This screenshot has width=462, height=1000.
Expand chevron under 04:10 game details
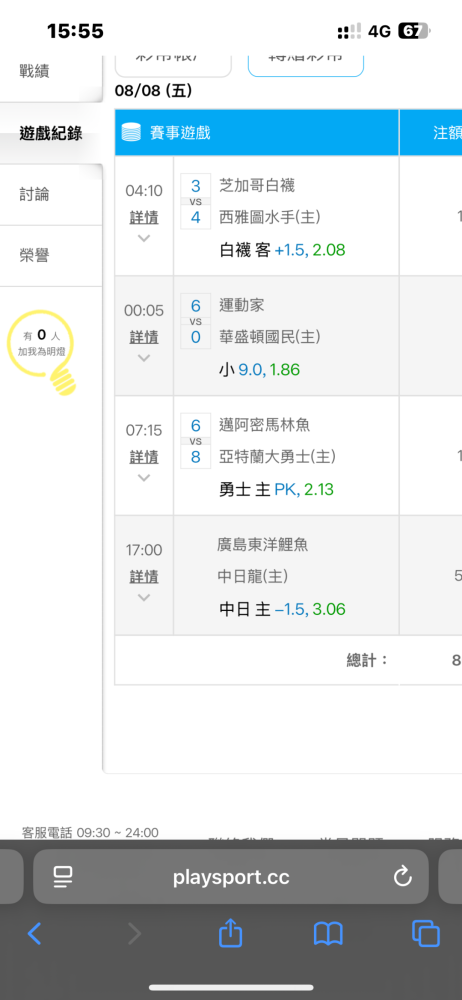[144, 238]
